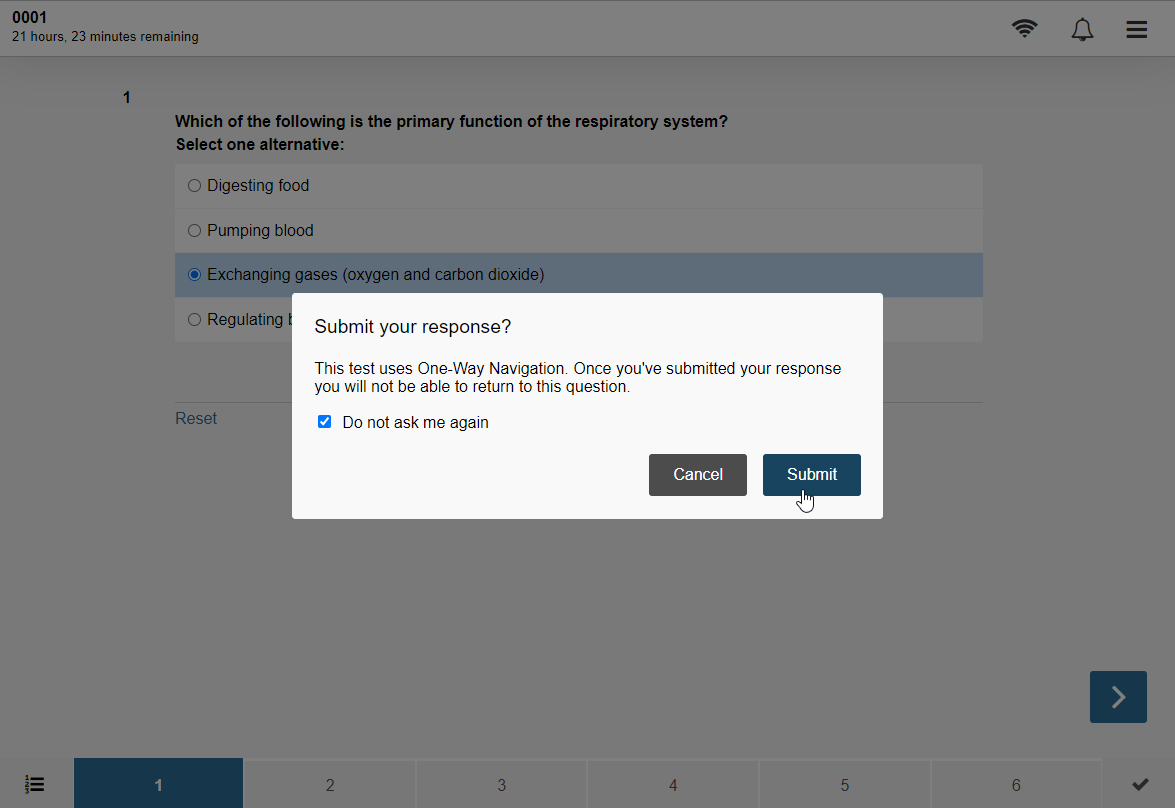Switch to question tab 2
This screenshot has width=1175, height=808.
330,784
